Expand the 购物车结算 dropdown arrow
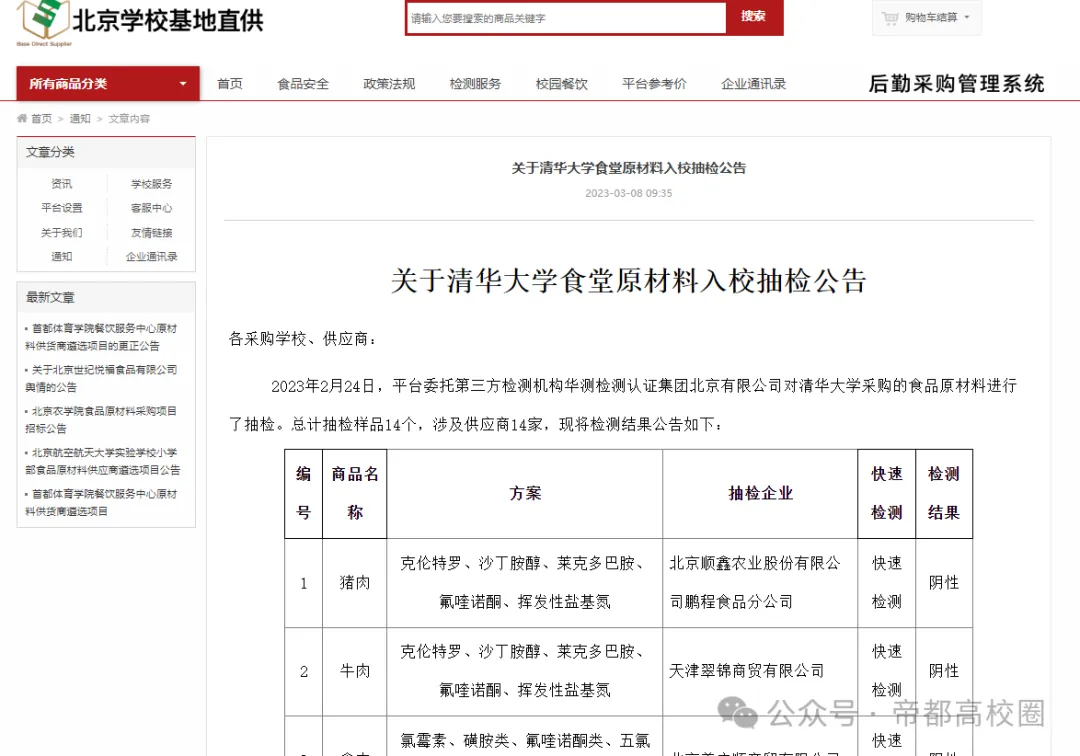Viewport: 1080px width, 756px height. click(x=967, y=17)
